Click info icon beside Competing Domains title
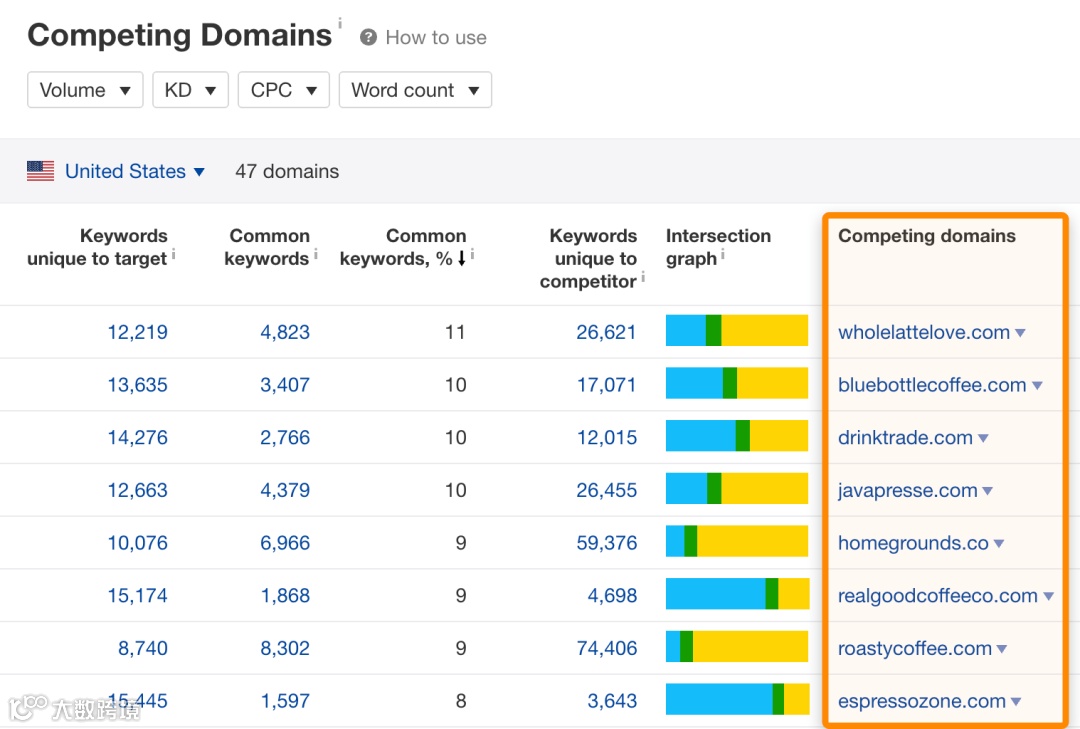Screen dimensions: 1080x729 pos(340,23)
